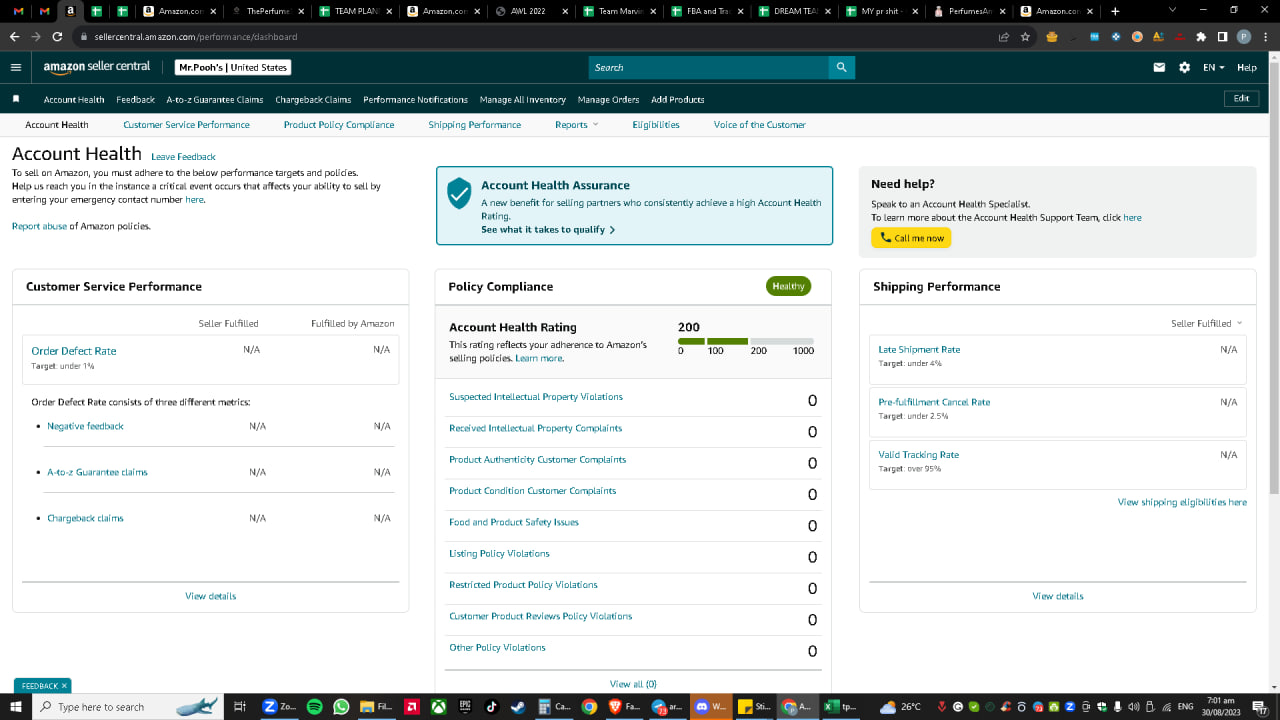The image size is (1280, 720).
Task: Reload the page
Action: click(x=57, y=37)
